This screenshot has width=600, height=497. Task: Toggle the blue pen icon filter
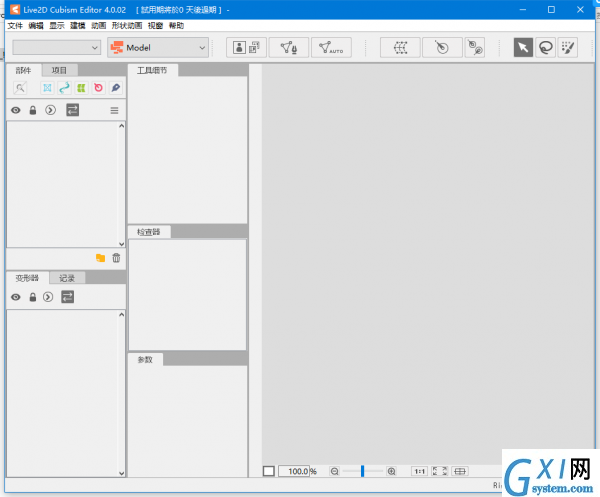click(x=116, y=88)
